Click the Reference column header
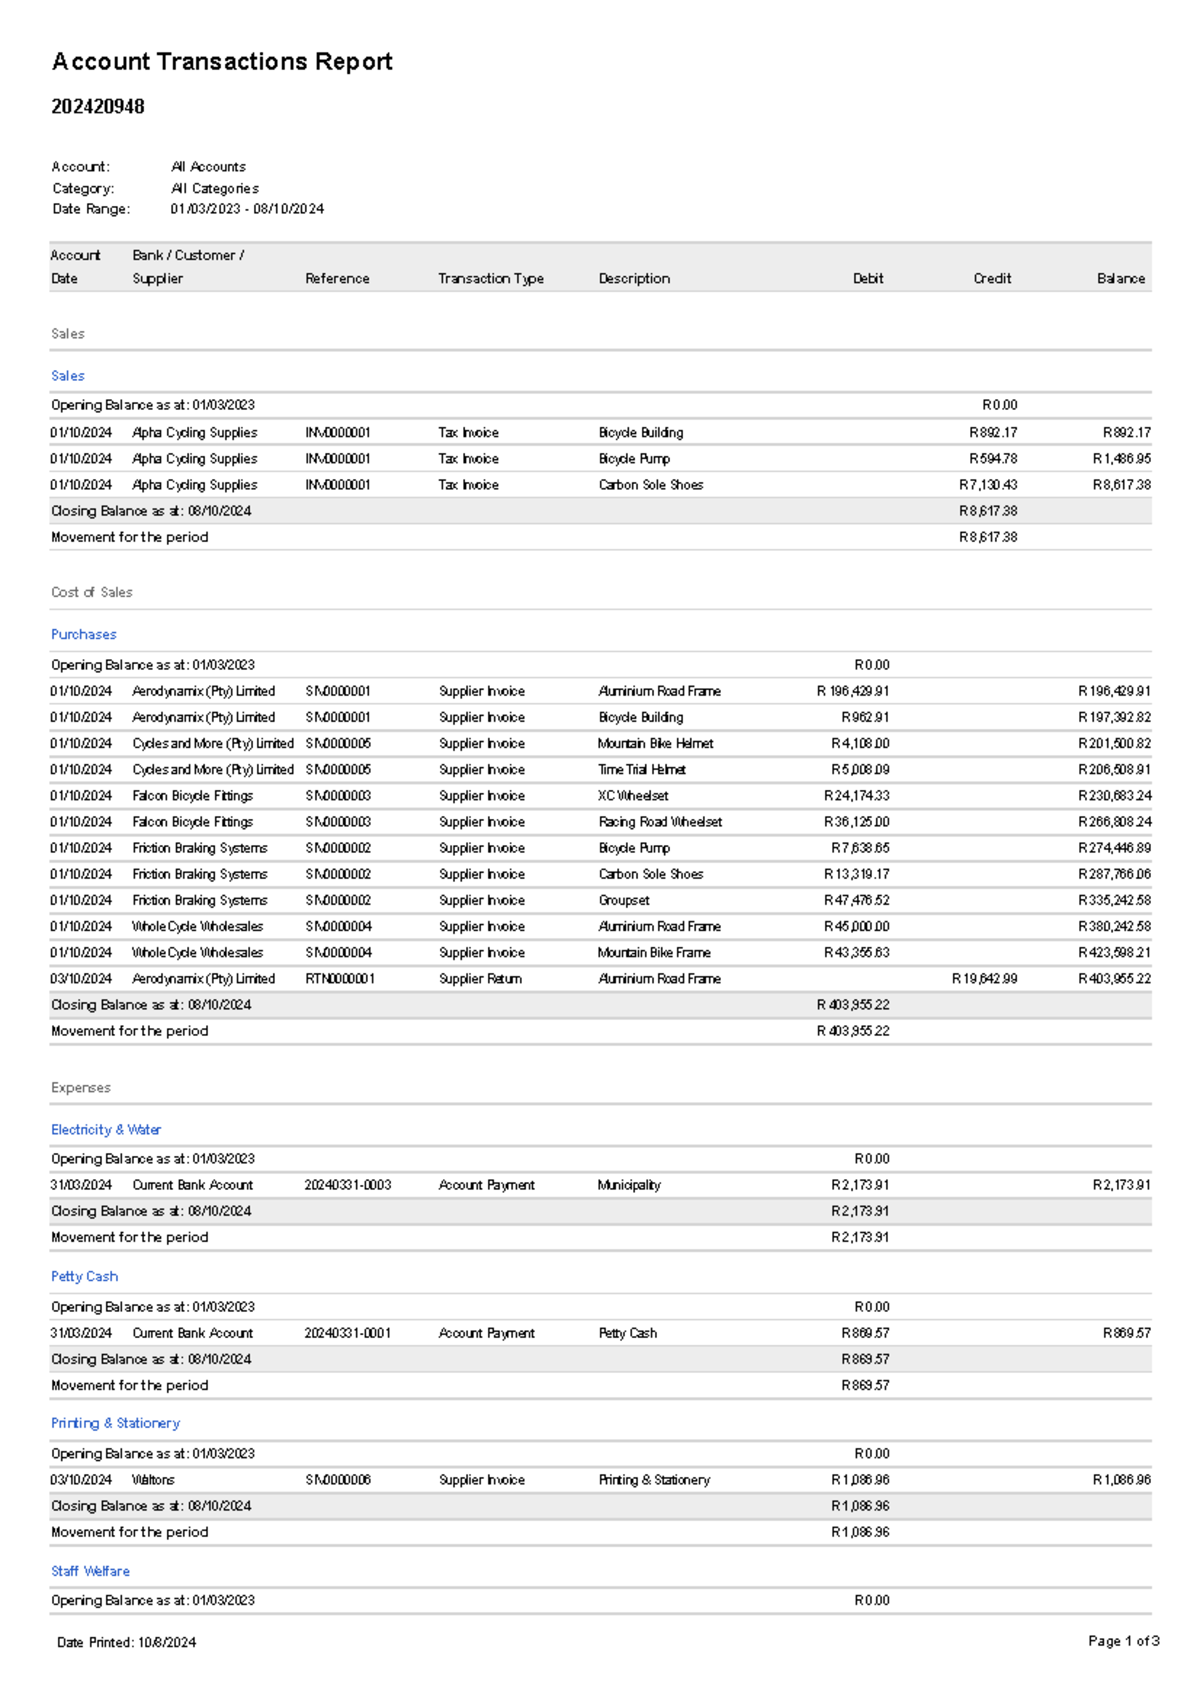The image size is (1200, 1698). coord(337,279)
